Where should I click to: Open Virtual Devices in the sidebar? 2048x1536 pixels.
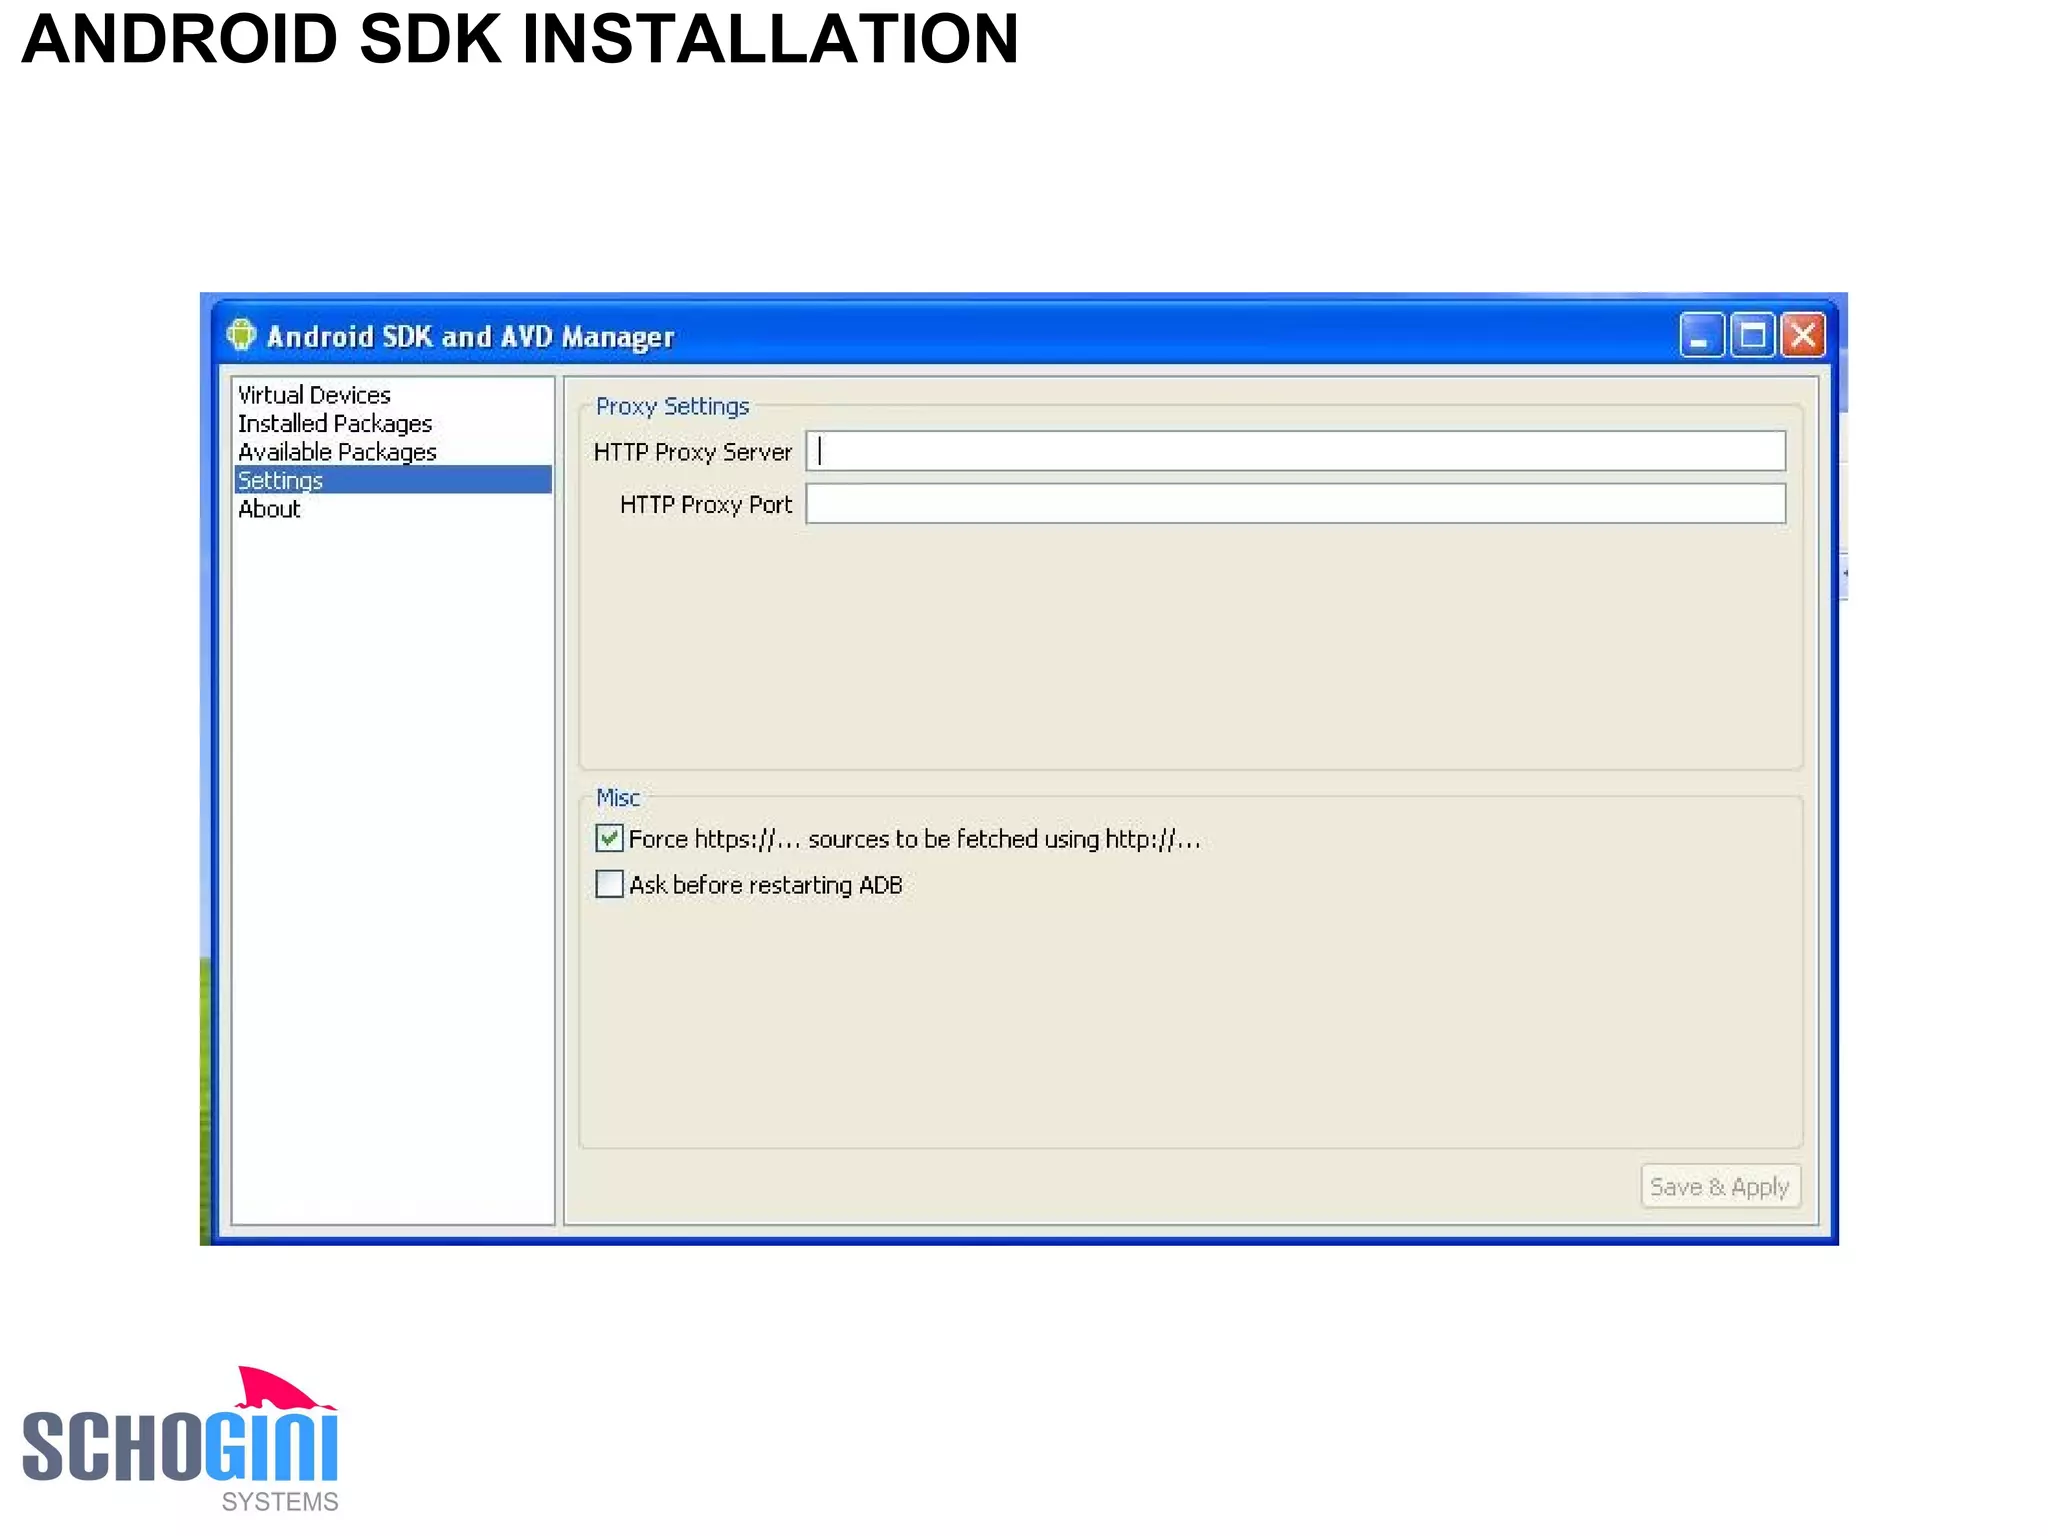(314, 395)
